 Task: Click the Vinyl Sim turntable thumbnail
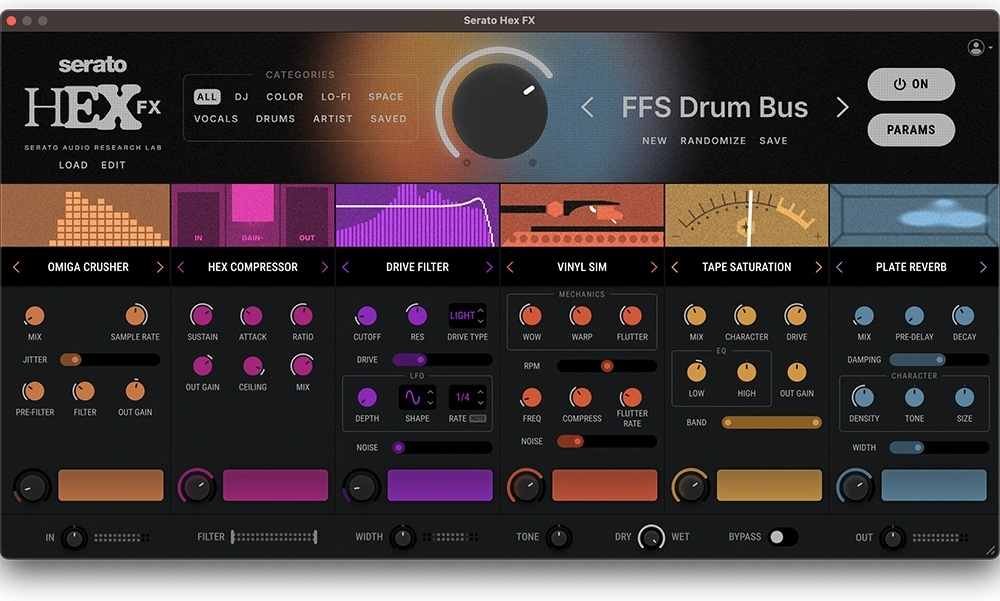point(582,215)
